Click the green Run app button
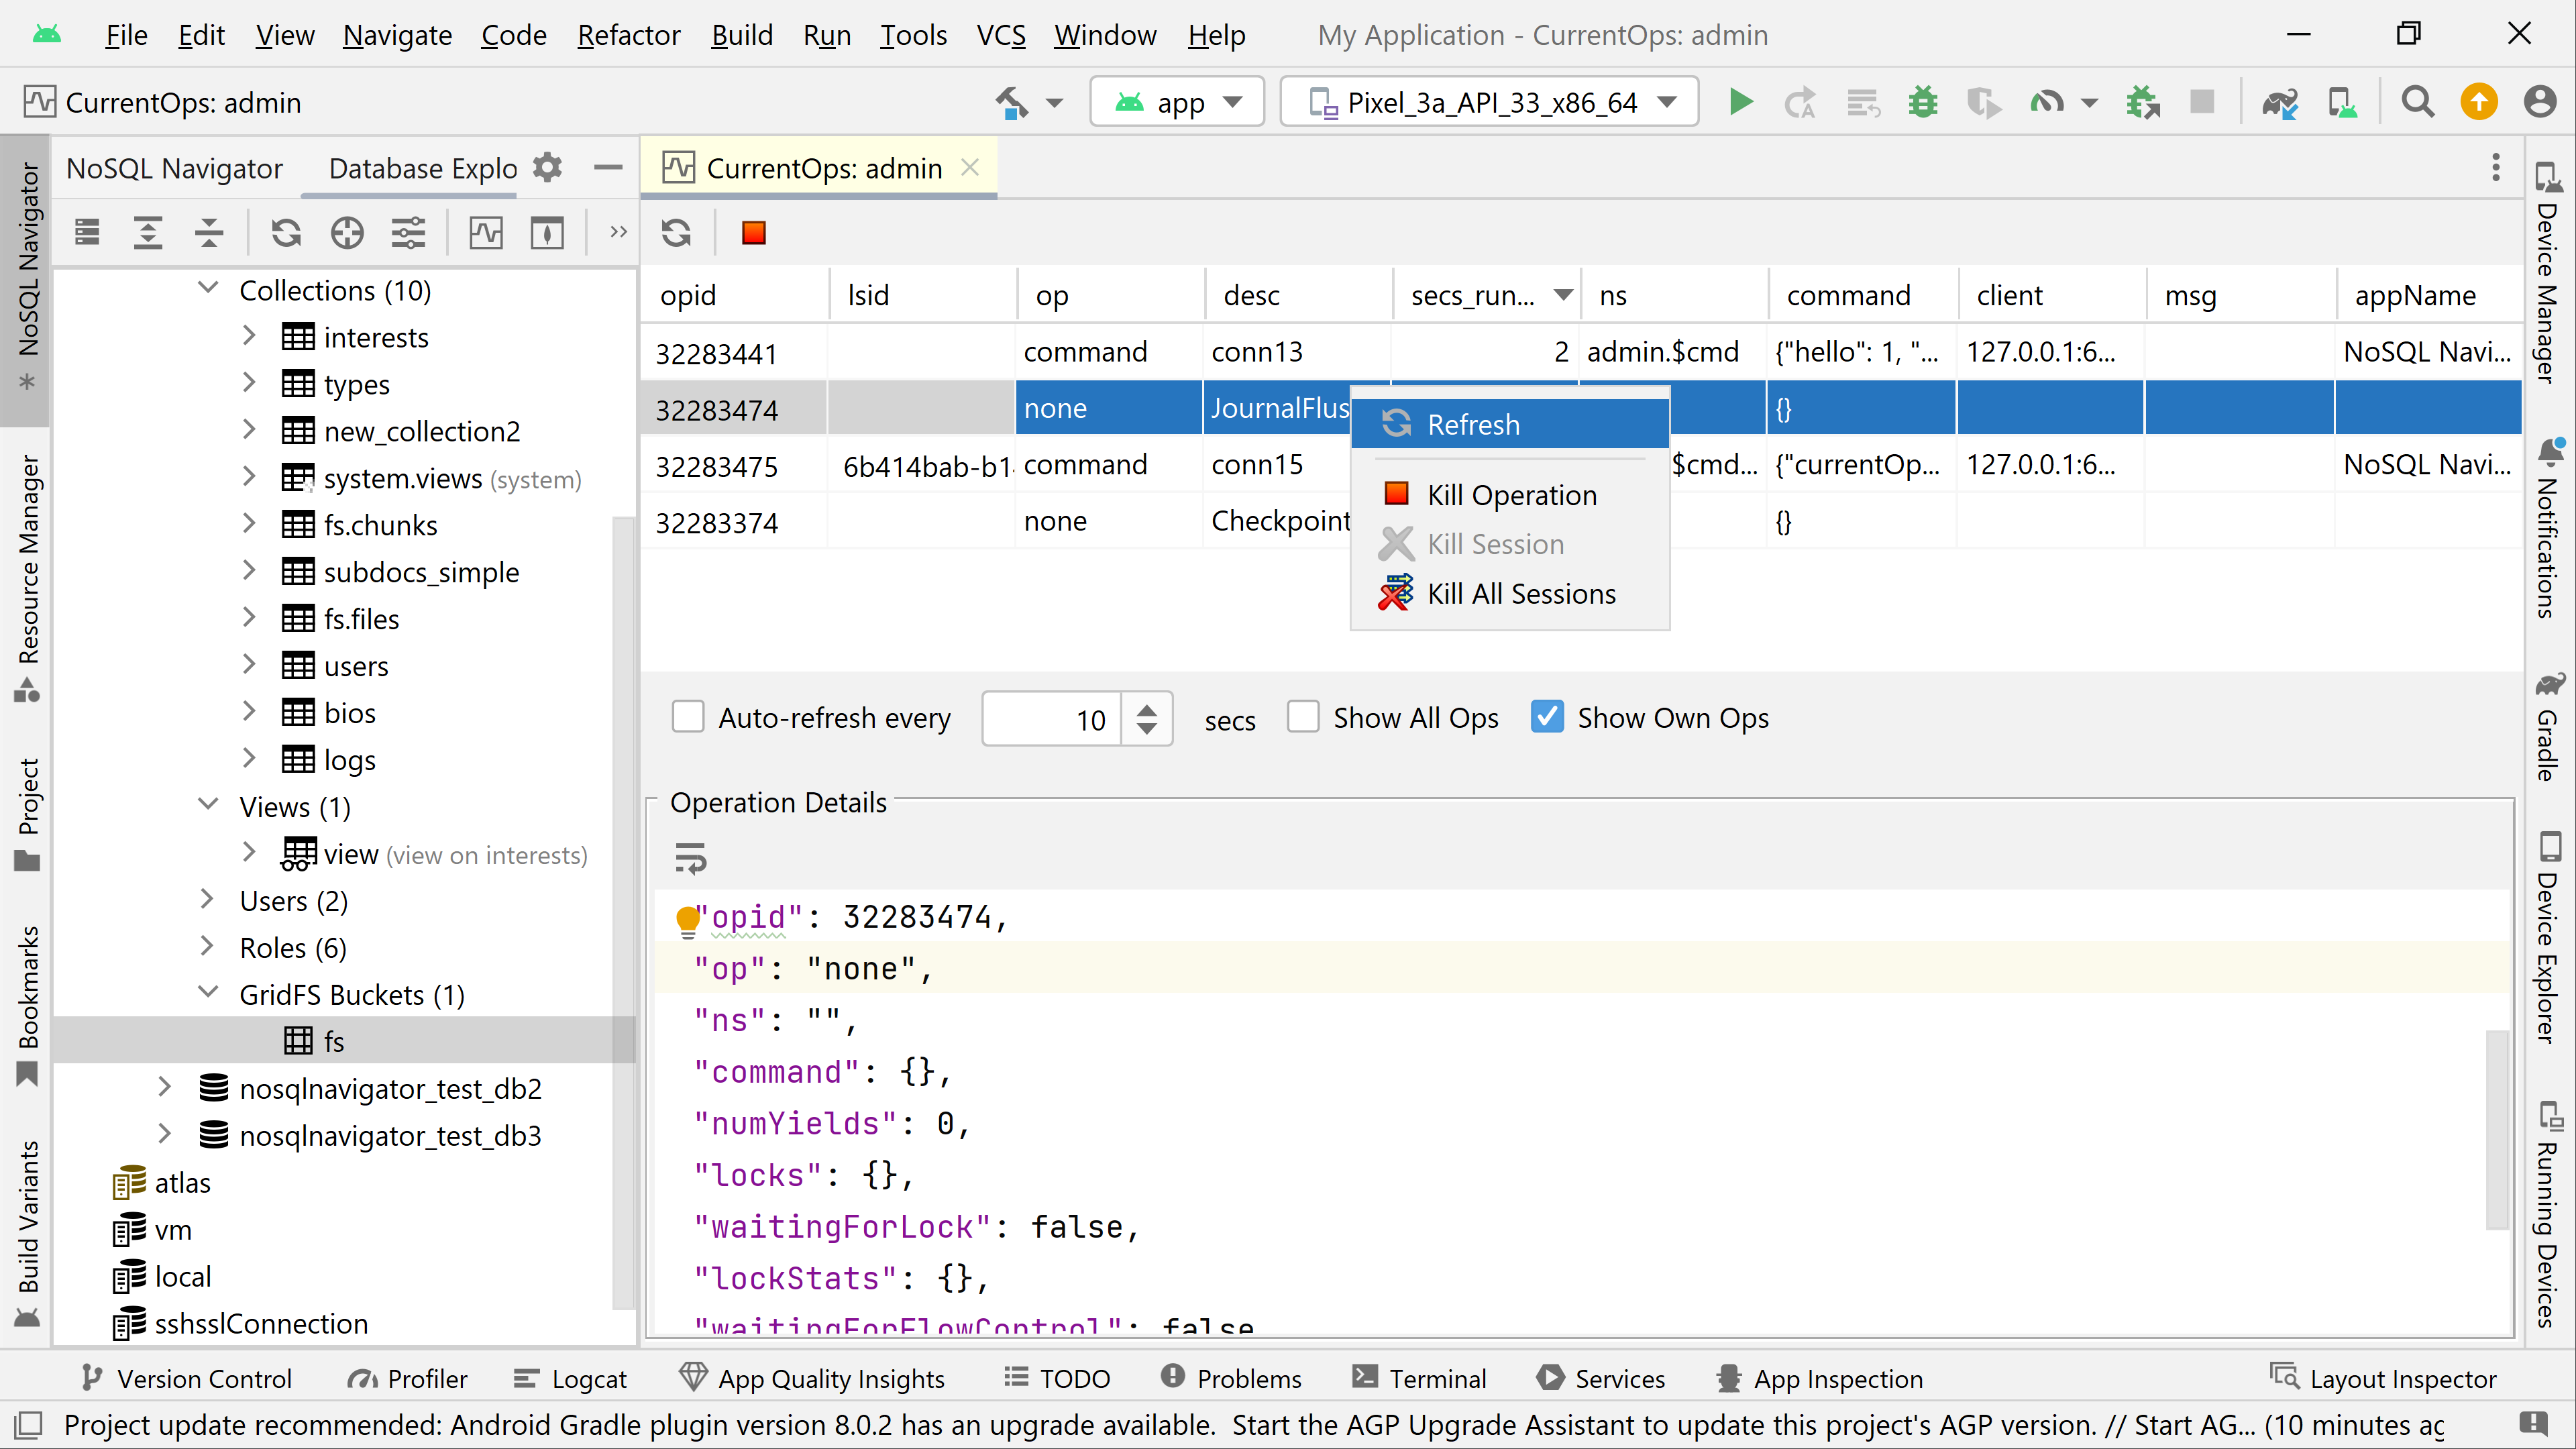Image resolution: width=2576 pixels, height=1449 pixels. (1740, 102)
